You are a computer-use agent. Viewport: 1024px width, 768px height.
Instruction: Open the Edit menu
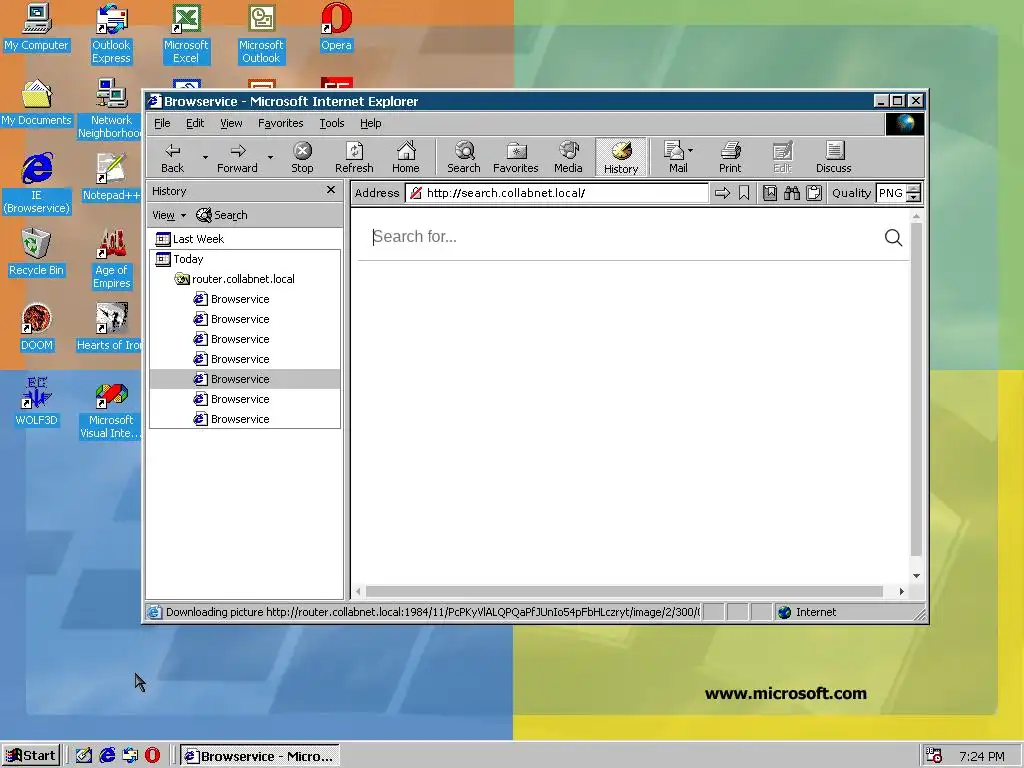pos(195,123)
